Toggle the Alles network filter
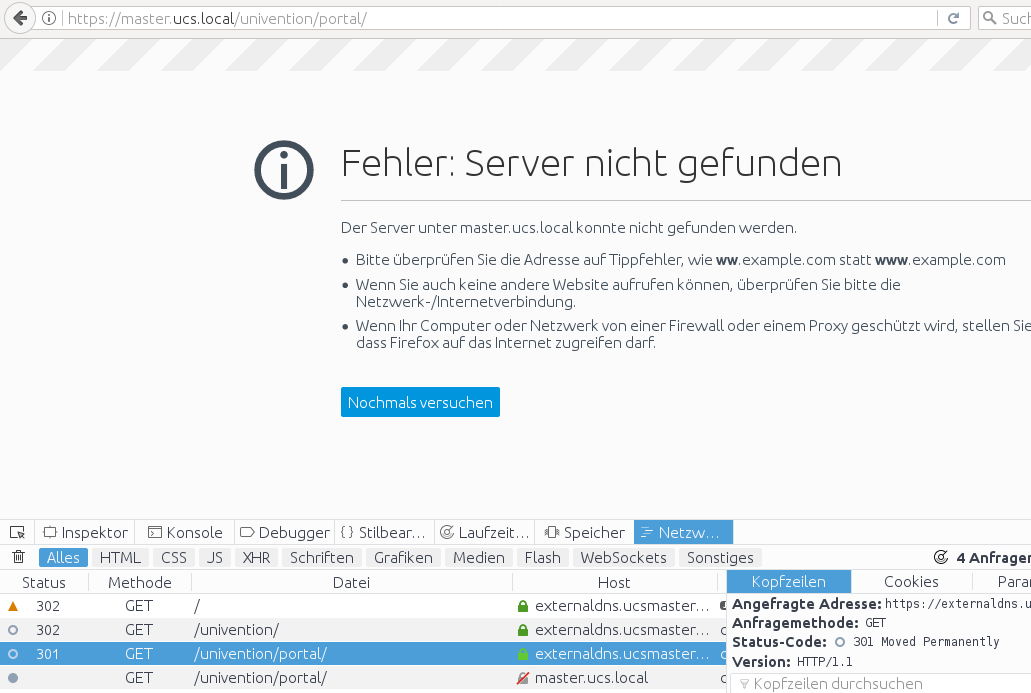The width and height of the screenshot is (1031, 693). pos(63,557)
